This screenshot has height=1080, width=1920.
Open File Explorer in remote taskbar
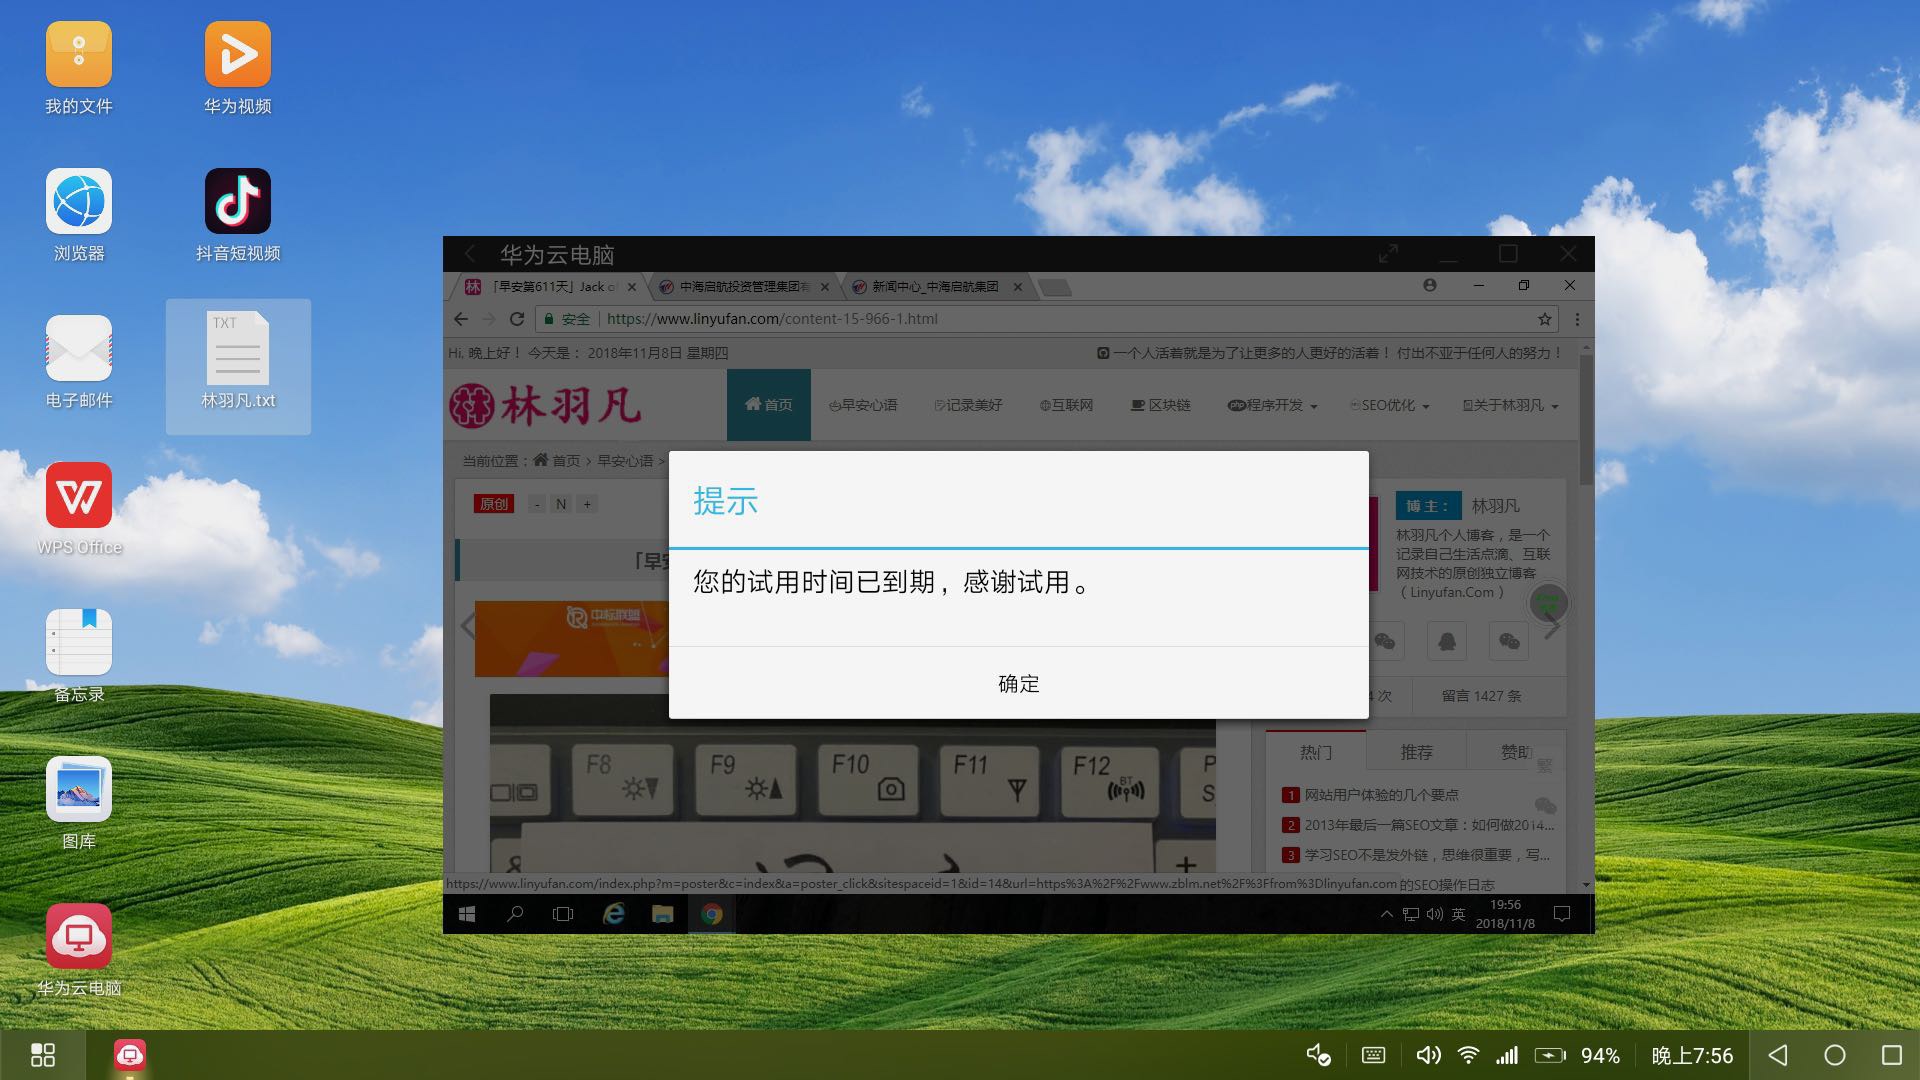point(662,914)
